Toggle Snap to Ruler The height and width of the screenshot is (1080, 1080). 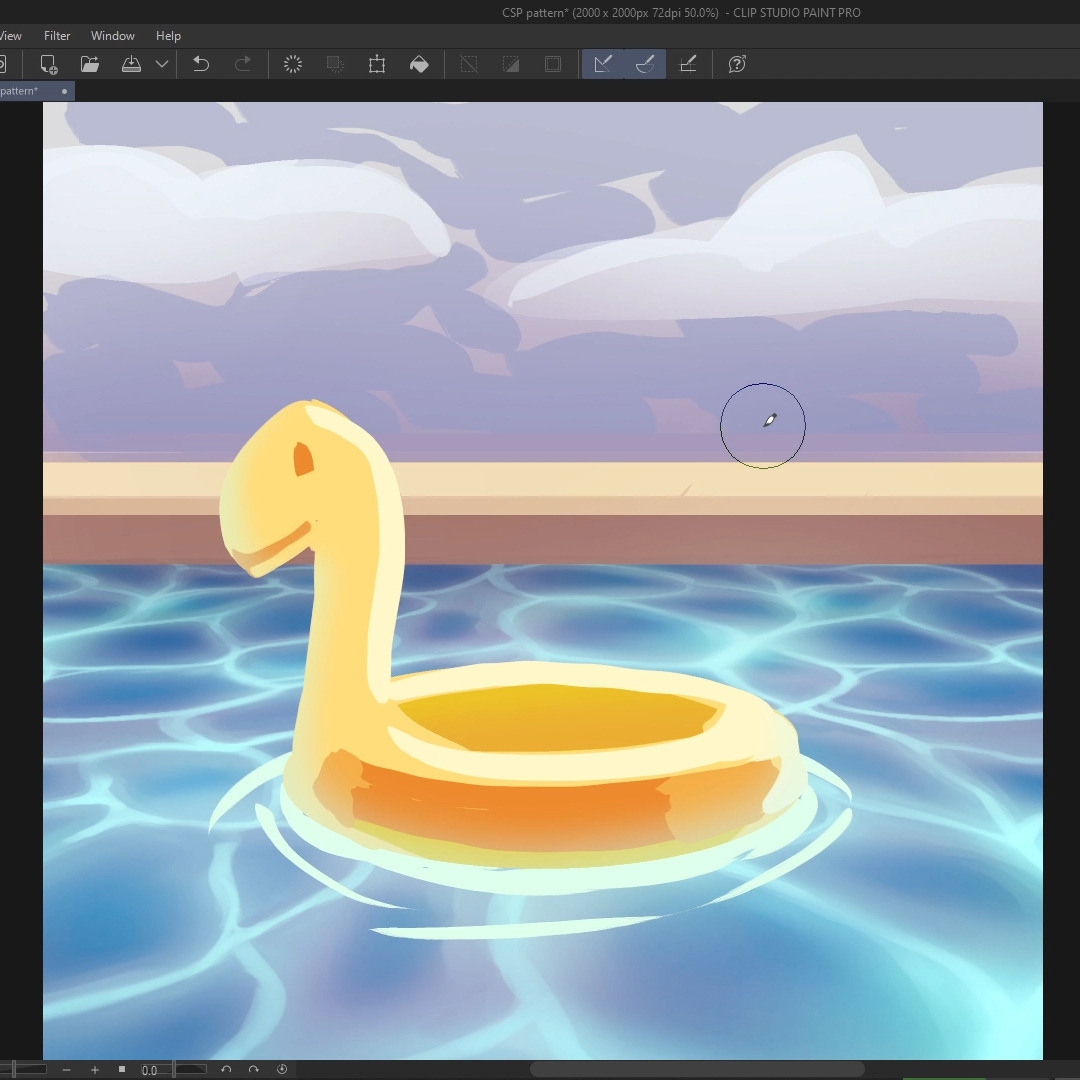(603, 64)
